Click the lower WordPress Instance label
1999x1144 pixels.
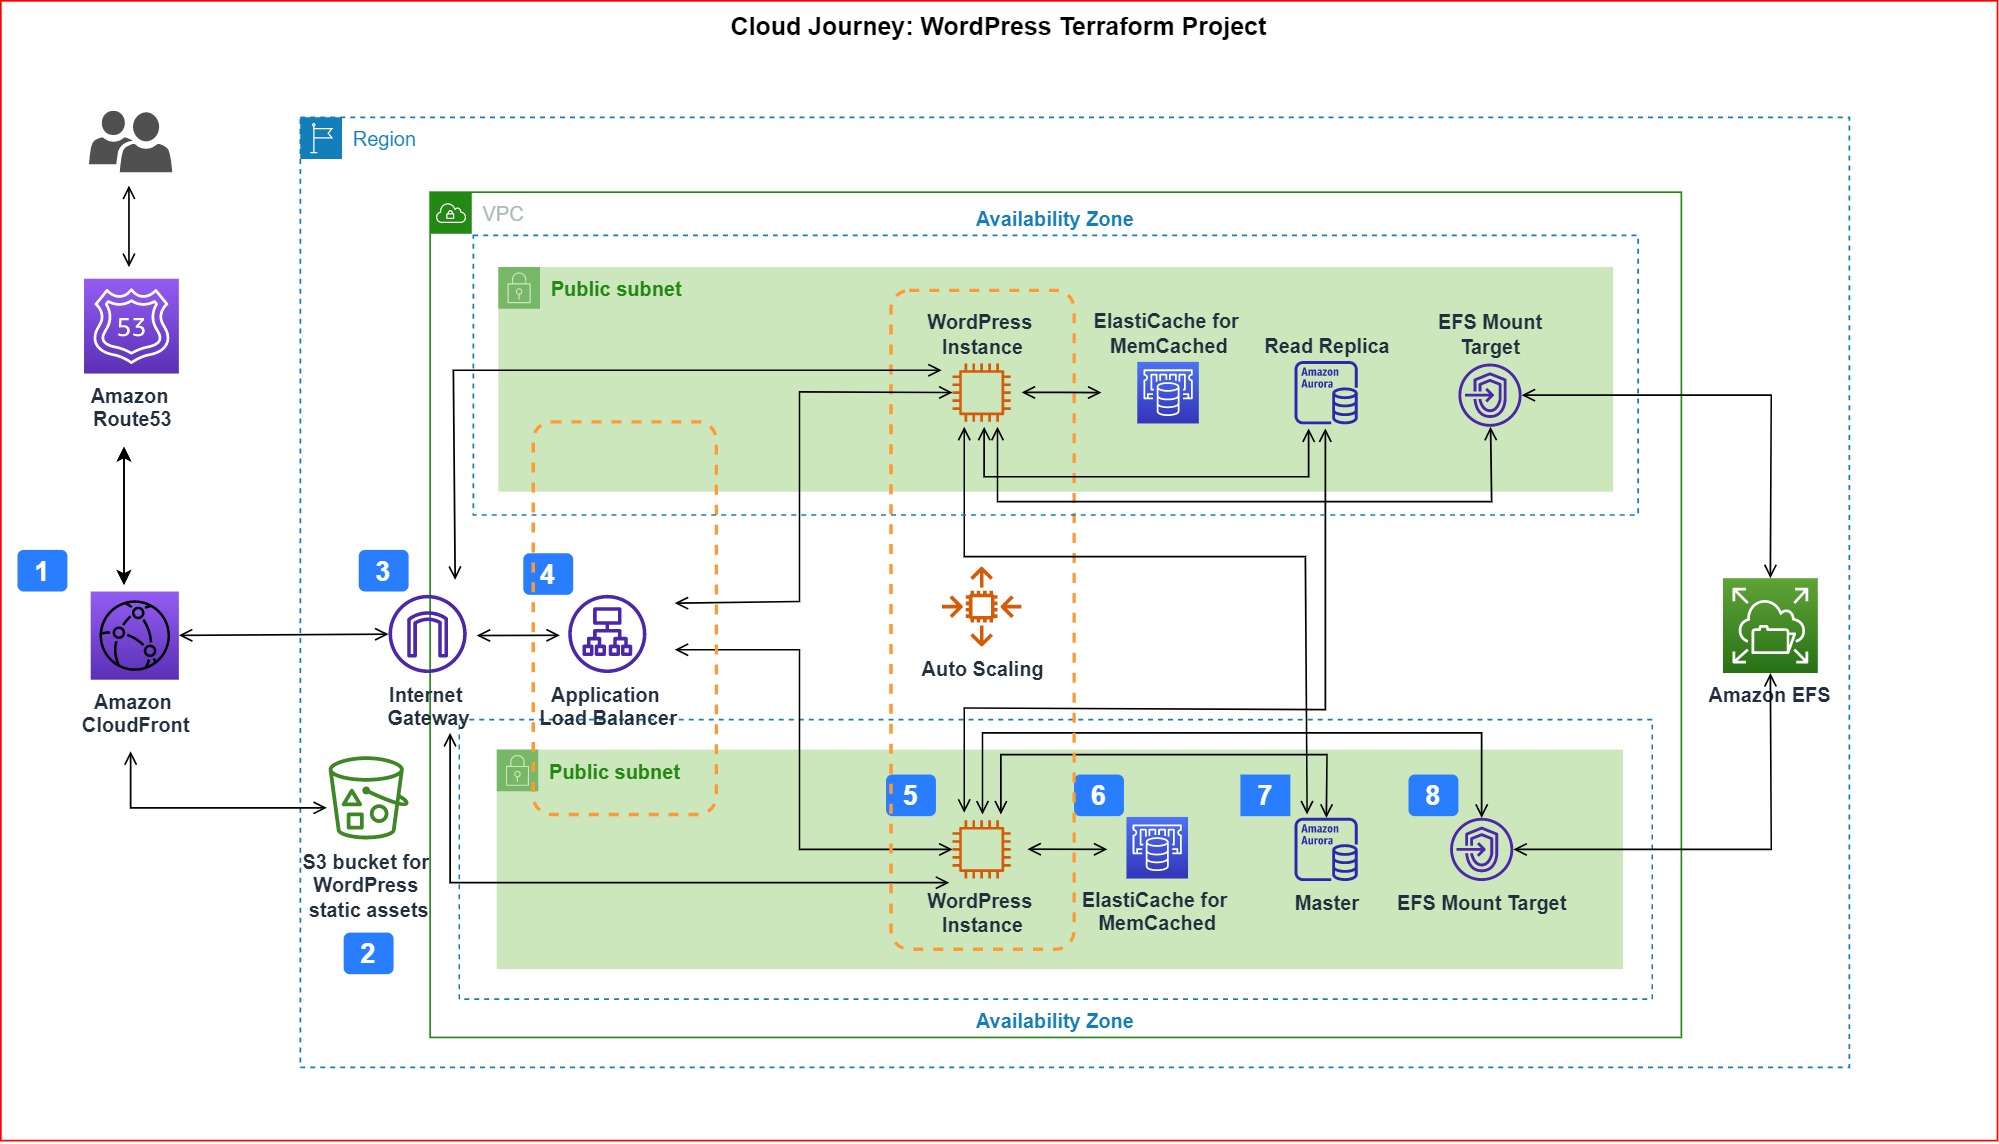[x=980, y=913]
